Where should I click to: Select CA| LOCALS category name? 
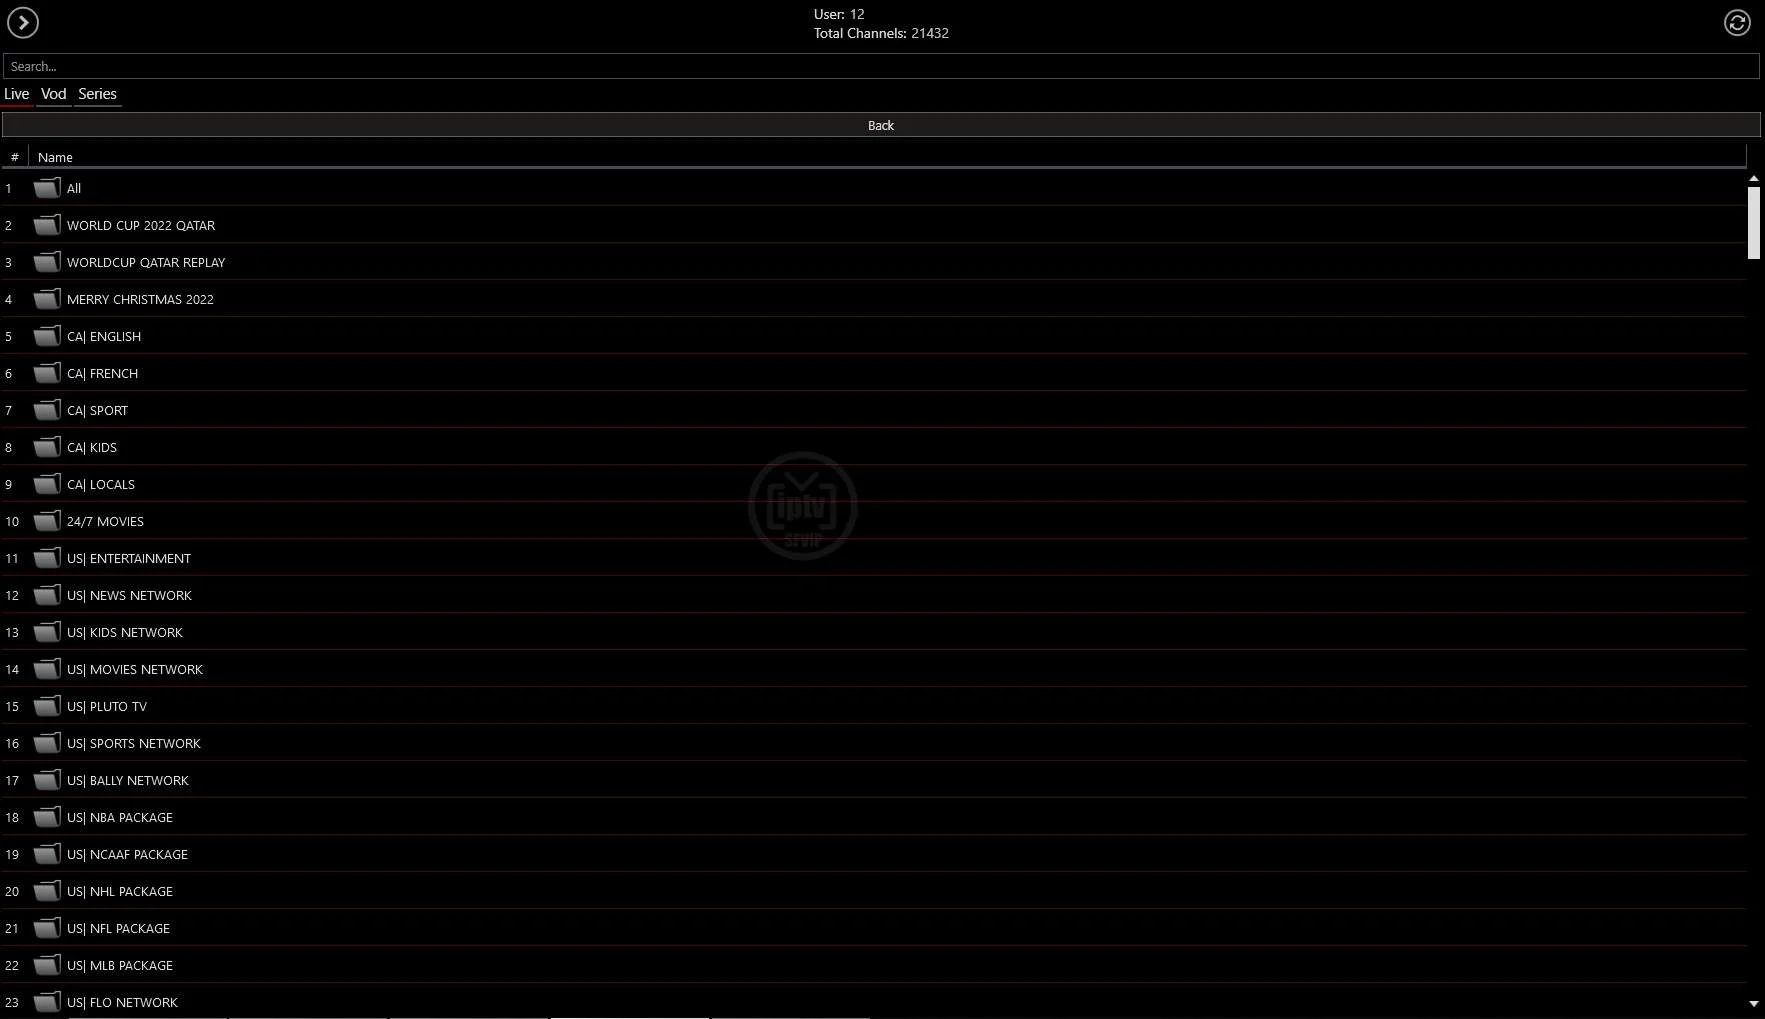pyautogui.click(x=101, y=484)
